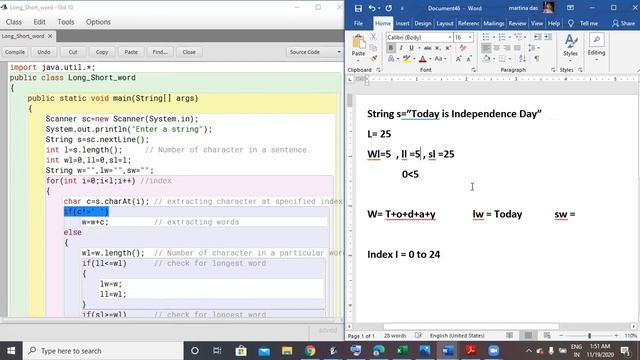This screenshot has height=360, width=640.
Task: Toggle Superscript in Word ribbon
Action: [x=448, y=48]
